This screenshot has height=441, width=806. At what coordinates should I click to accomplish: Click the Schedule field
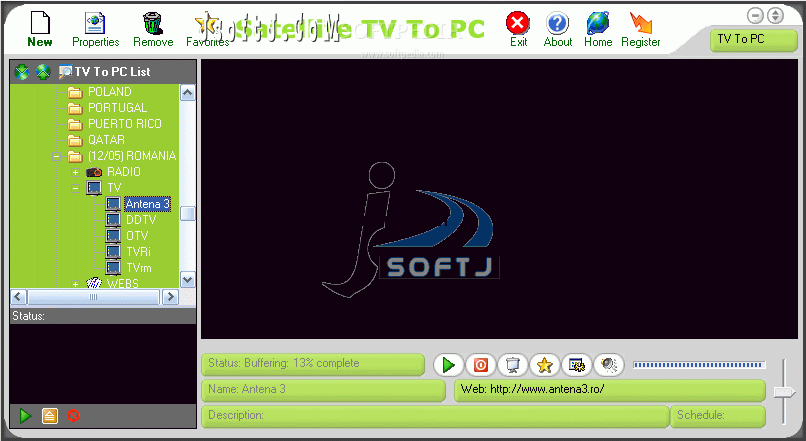click(718, 415)
